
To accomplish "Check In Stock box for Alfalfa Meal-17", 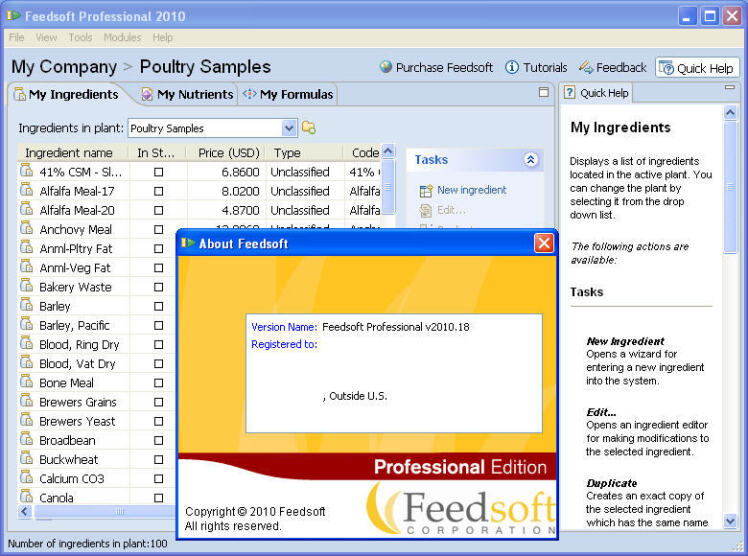I will coord(158,191).
